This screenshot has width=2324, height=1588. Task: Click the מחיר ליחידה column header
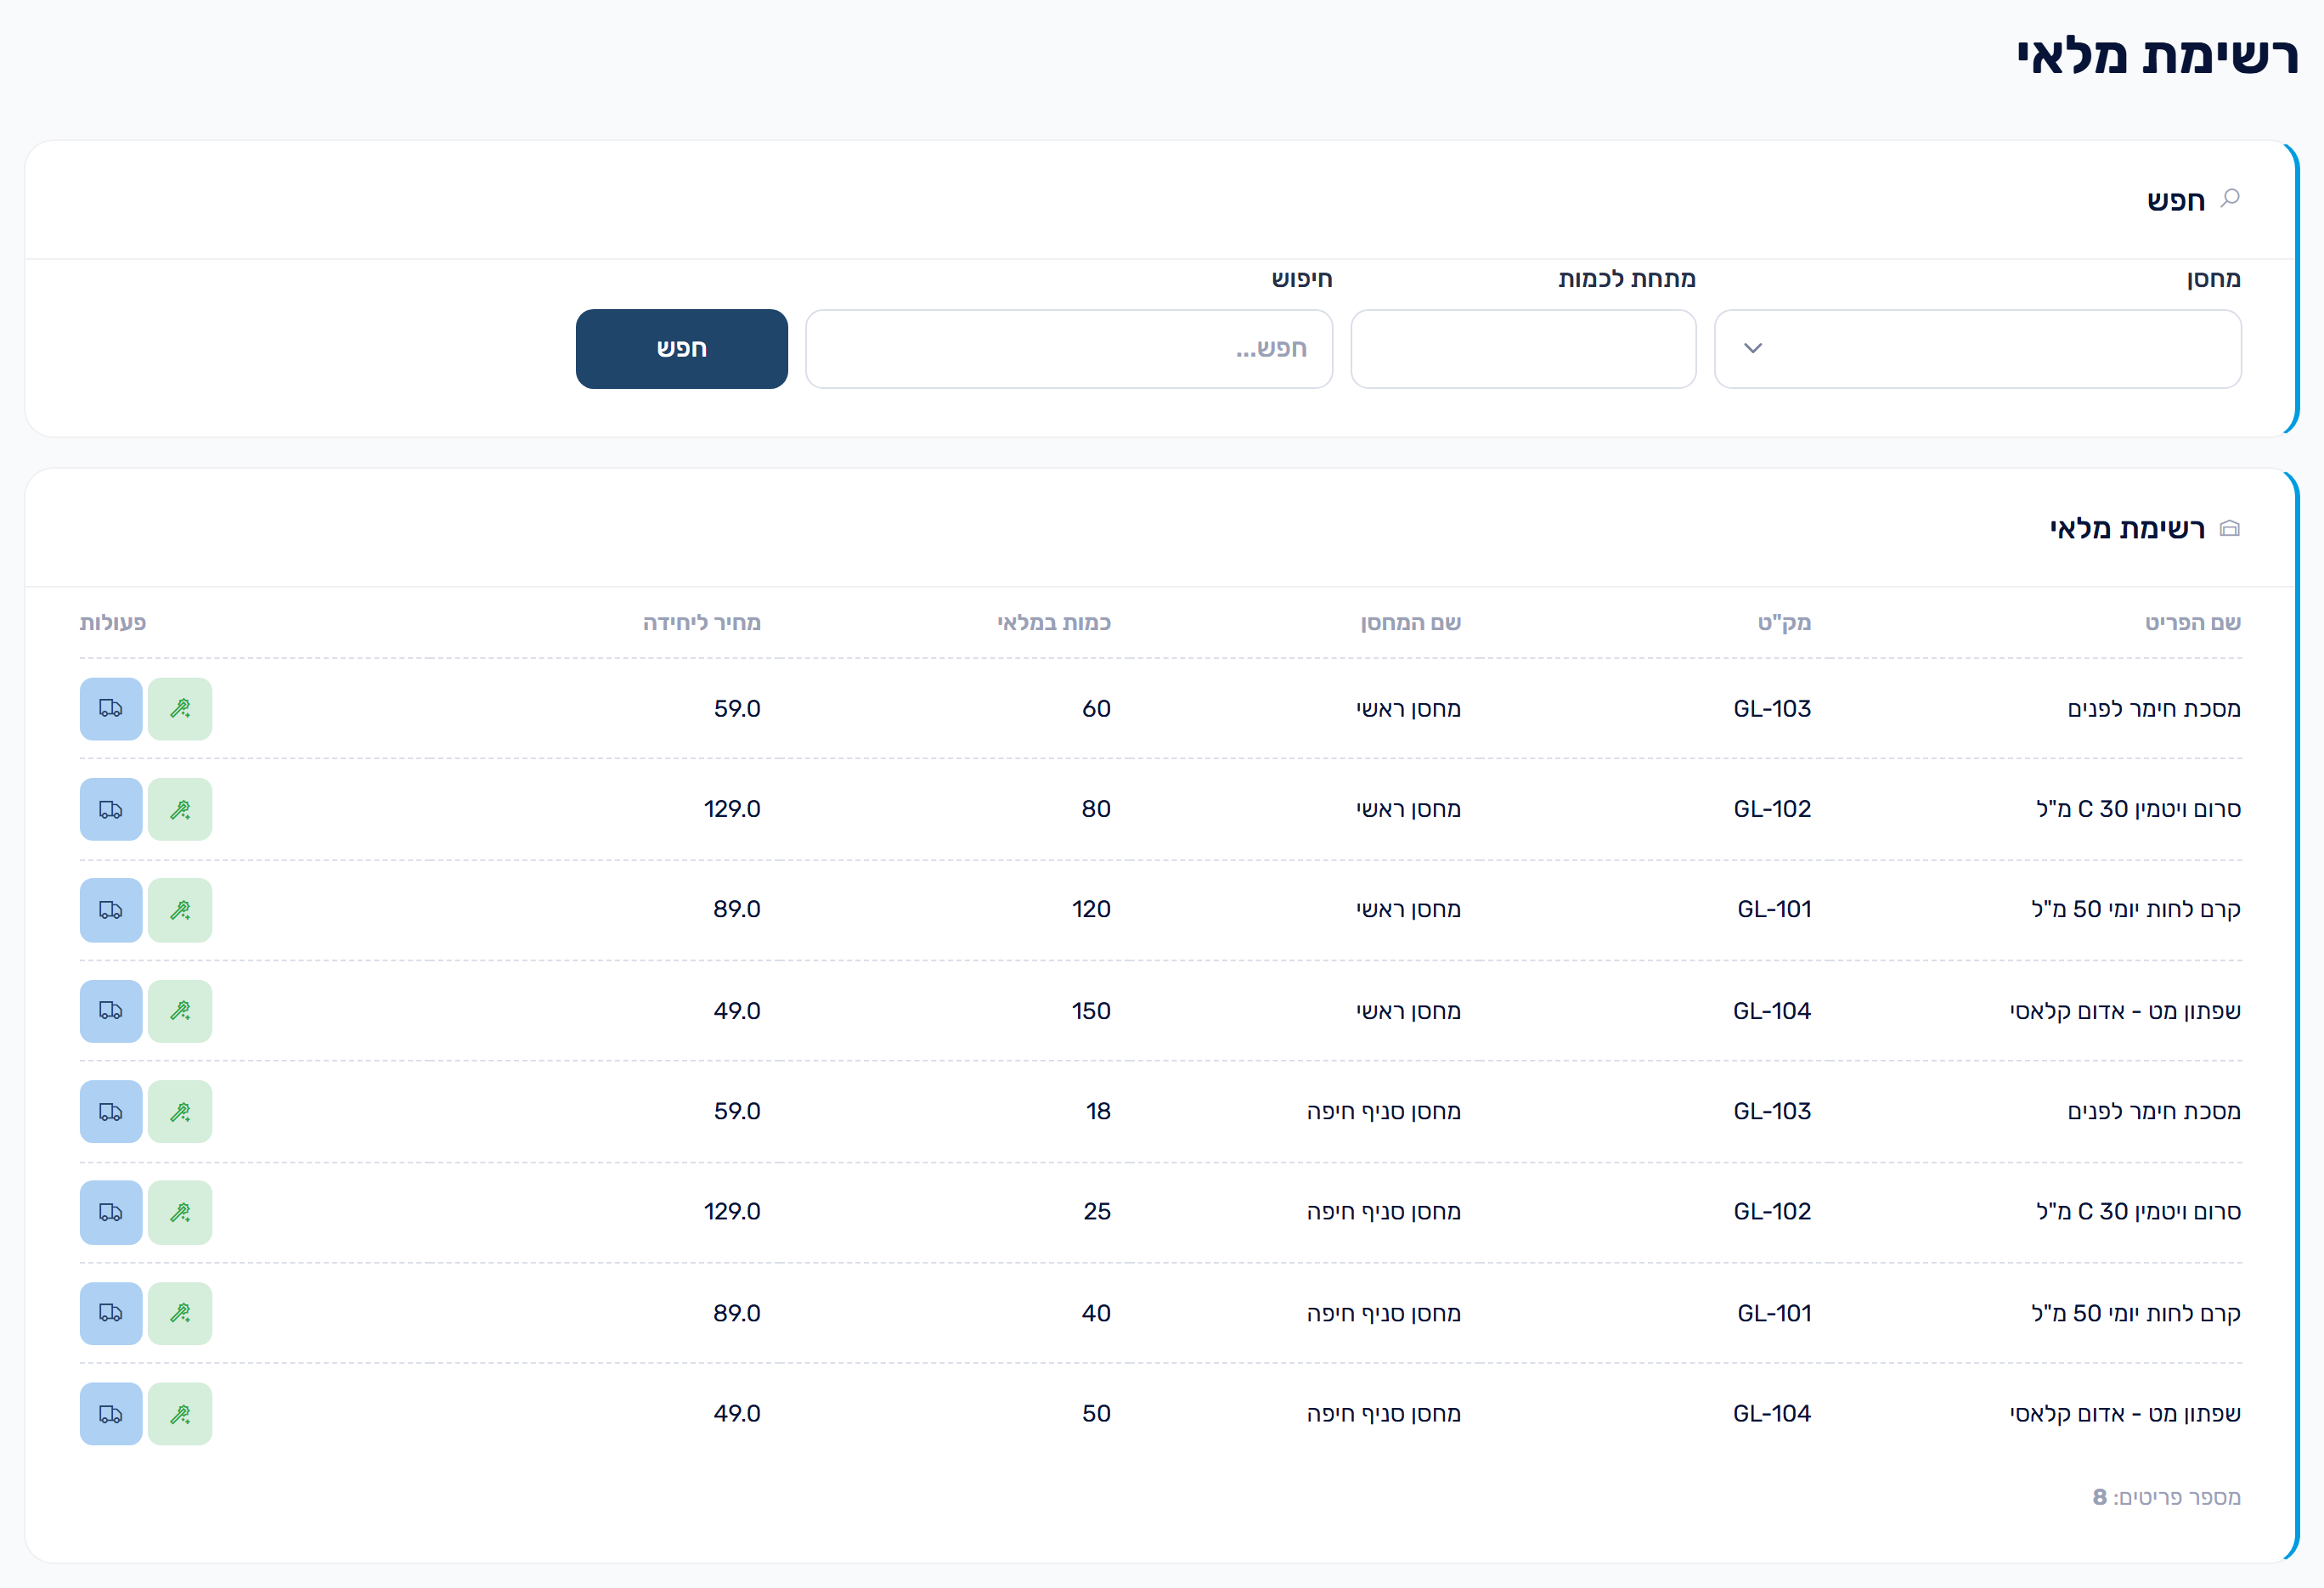click(x=702, y=623)
